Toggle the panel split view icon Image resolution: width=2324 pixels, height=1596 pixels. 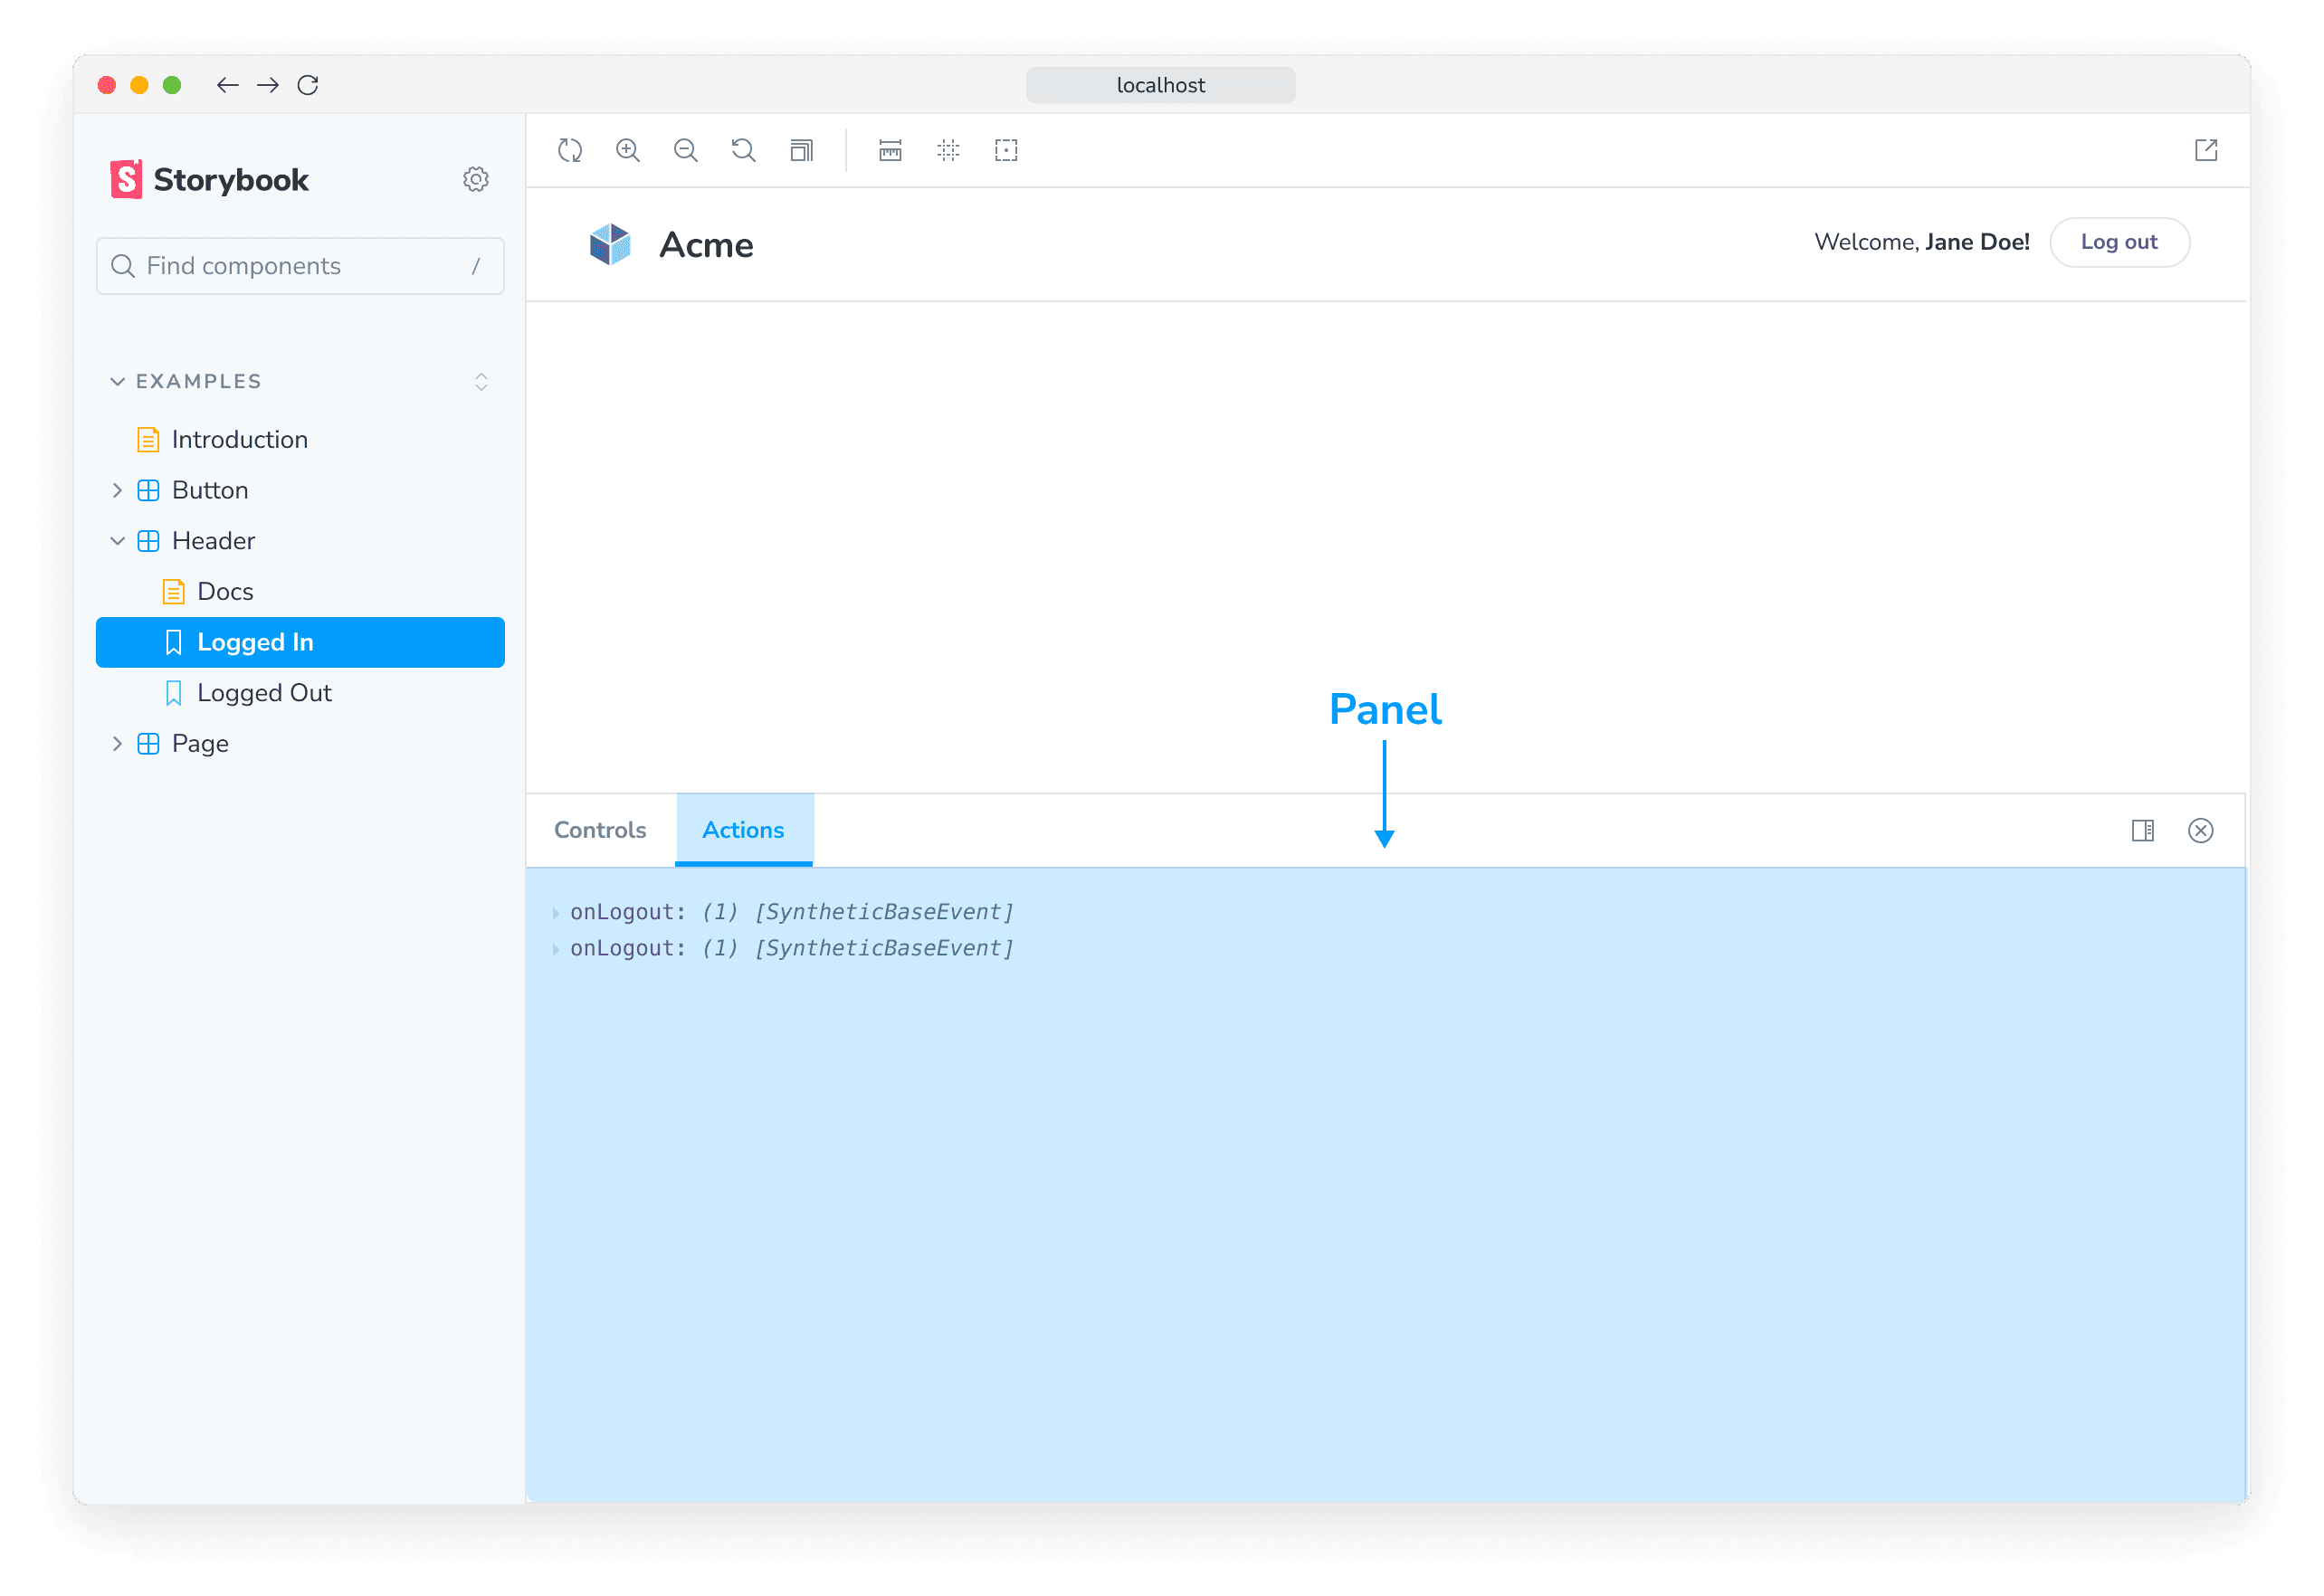(2144, 828)
